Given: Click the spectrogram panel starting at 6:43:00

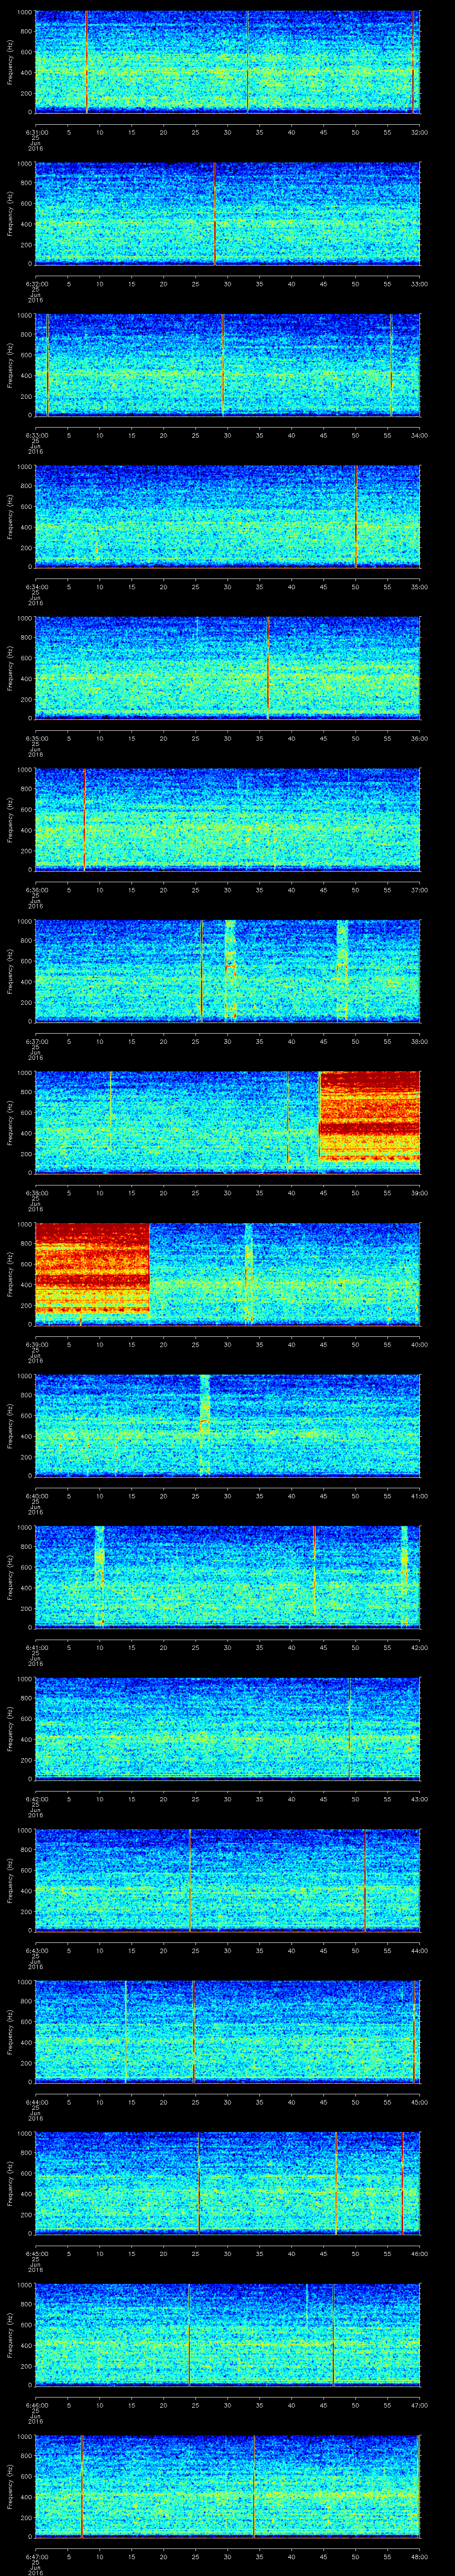Looking at the screenshot, I should [227, 1879].
